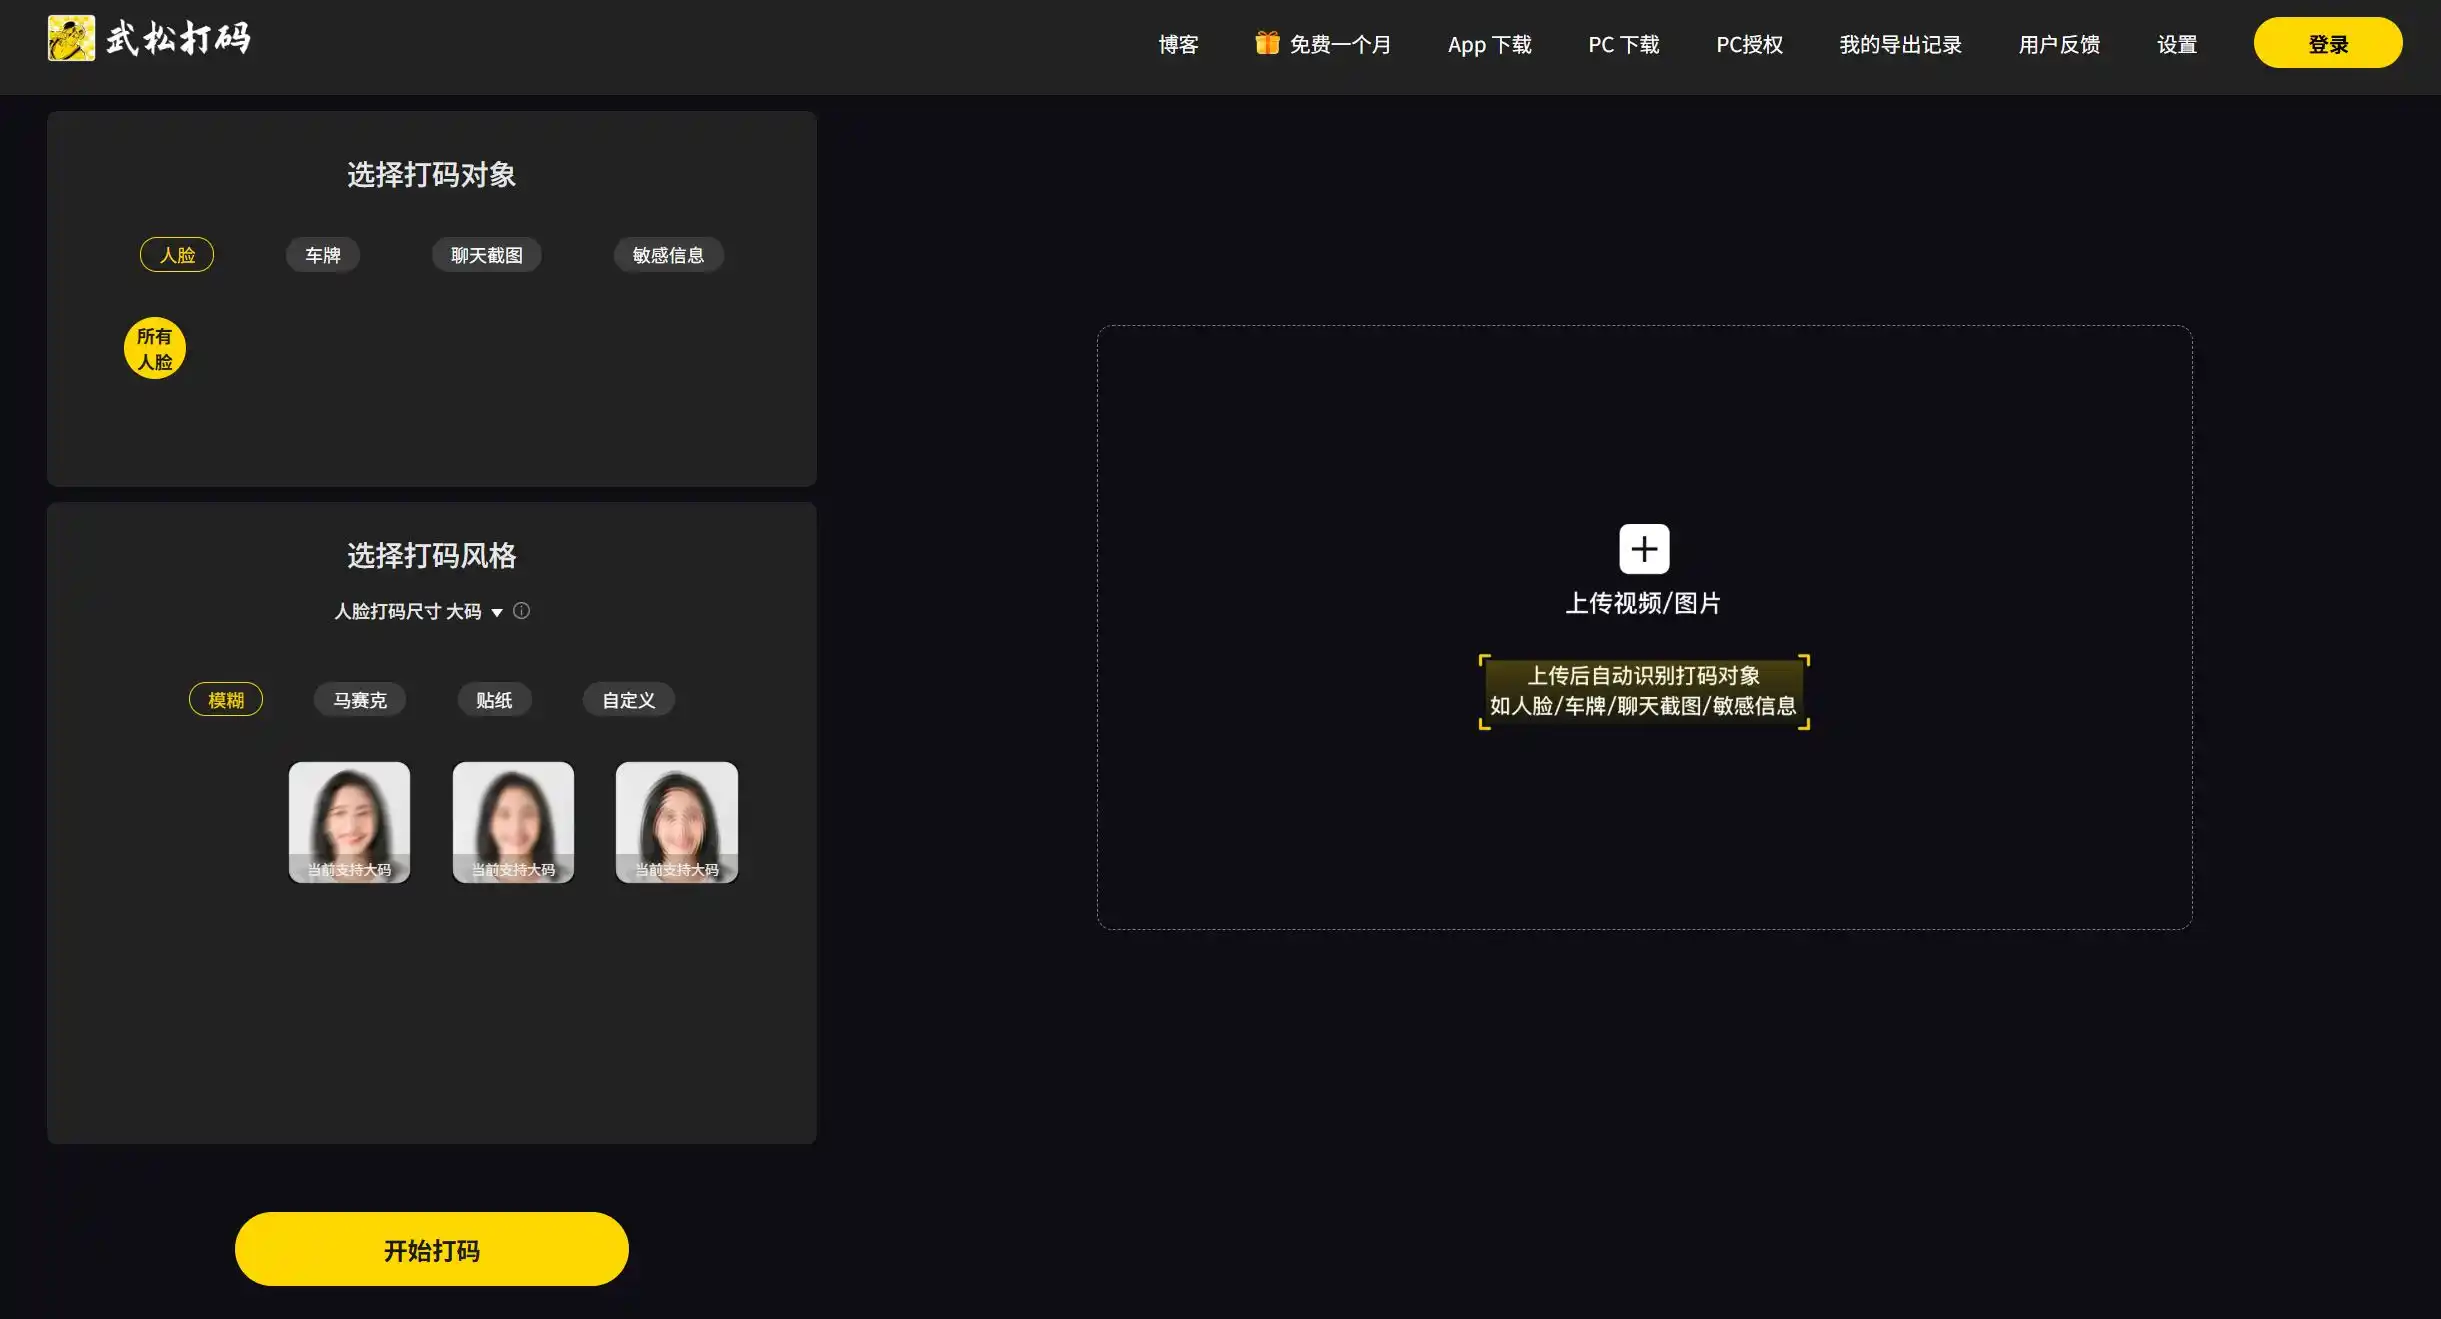Select the 敏感信息 target tab
This screenshot has height=1319, width=2441.
point(668,255)
